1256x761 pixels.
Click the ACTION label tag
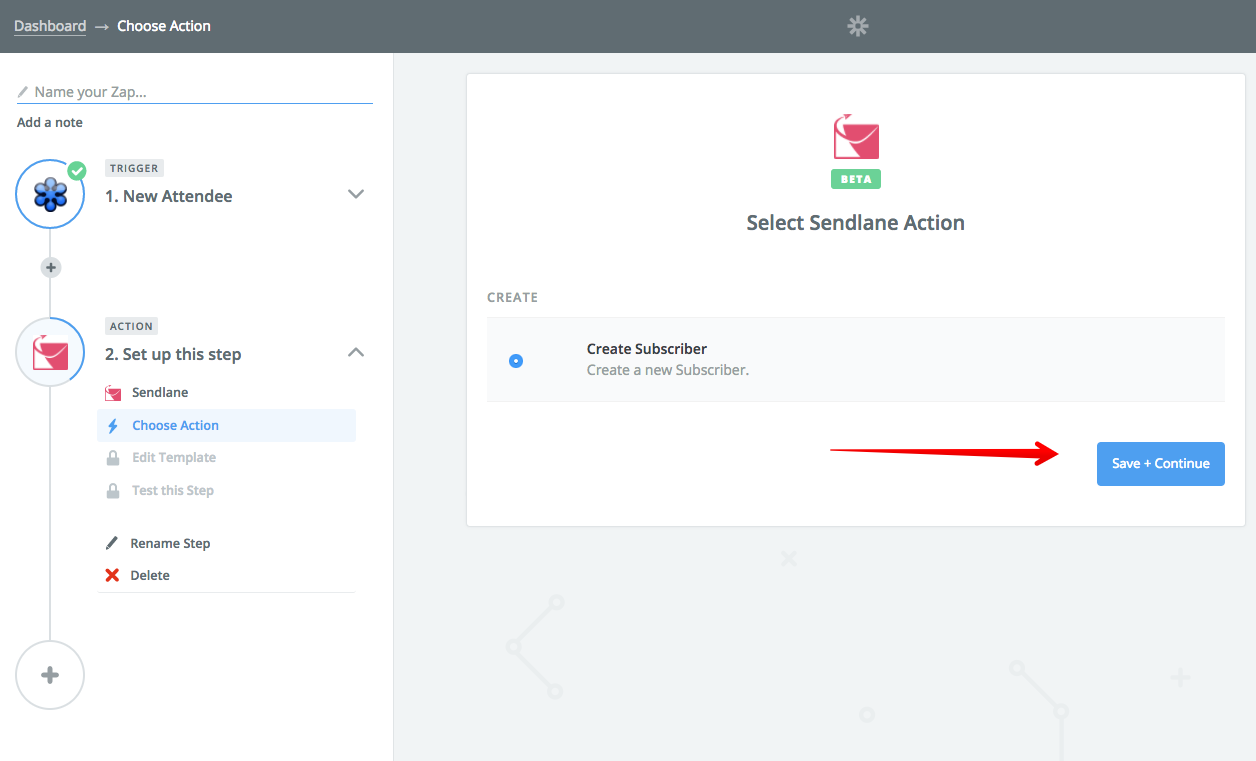pyautogui.click(x=132, y=326)
